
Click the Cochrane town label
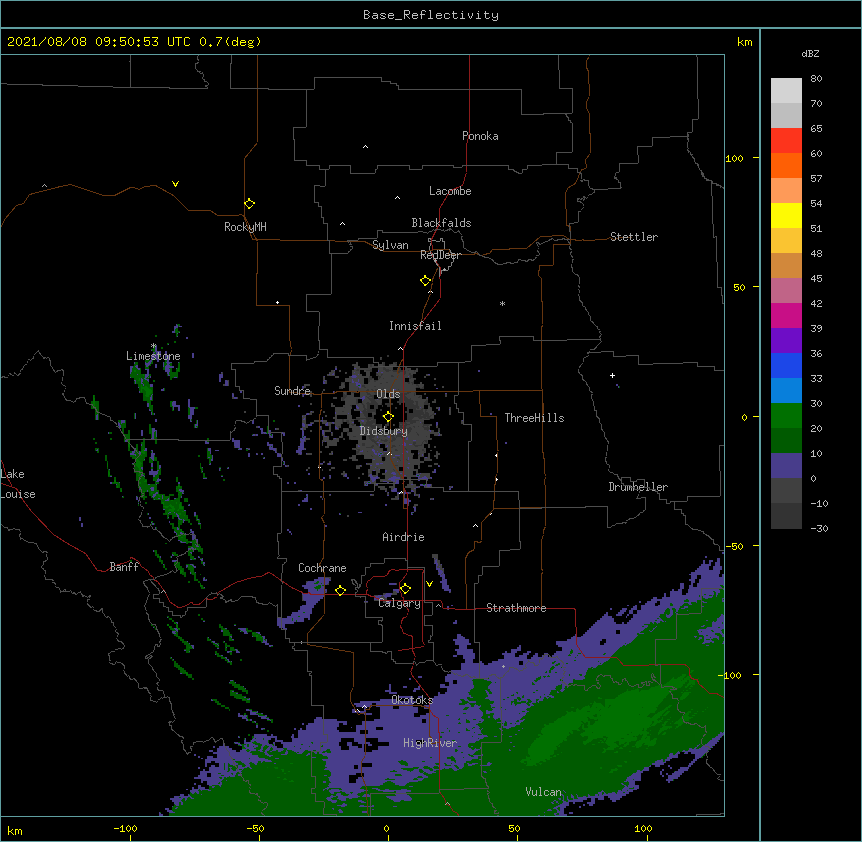tap(322, 568)
